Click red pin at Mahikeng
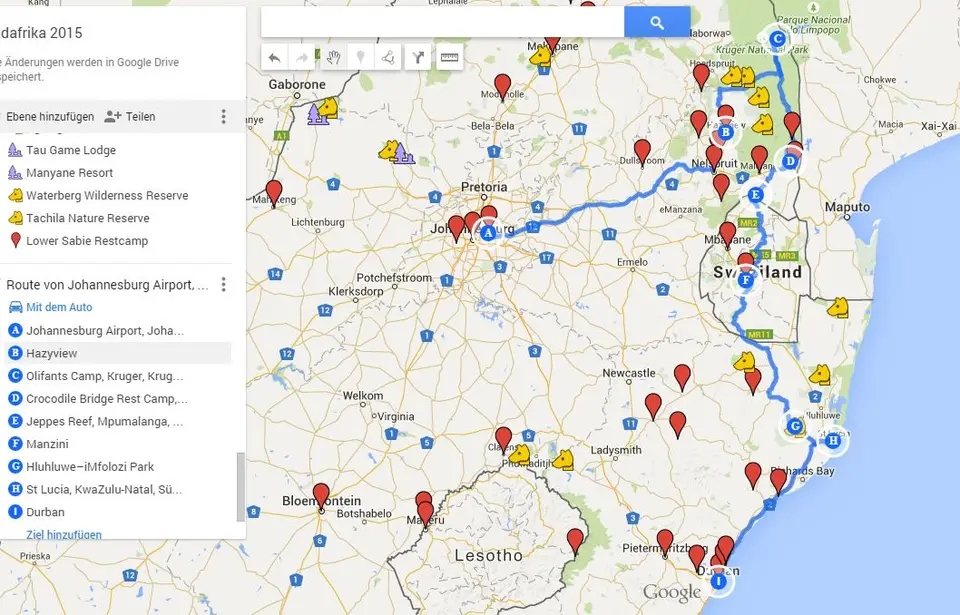 click(274, 193)
